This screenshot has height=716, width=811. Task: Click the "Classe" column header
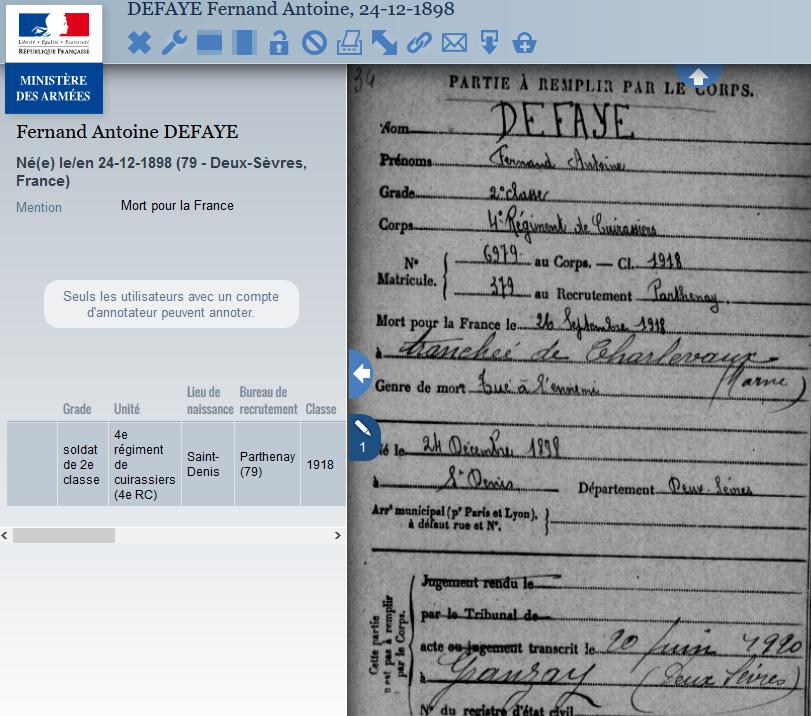coord(321,409)
